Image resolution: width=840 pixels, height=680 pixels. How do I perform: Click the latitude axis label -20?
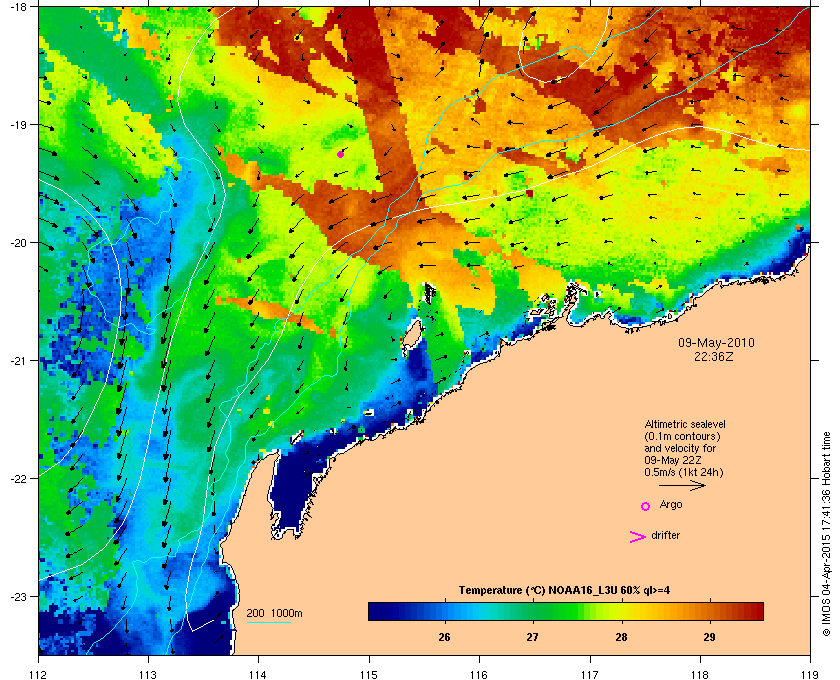pos(18,243)
